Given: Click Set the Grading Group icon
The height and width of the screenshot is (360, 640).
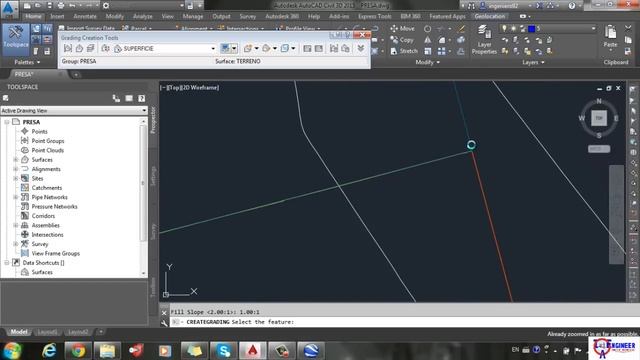Looking at the screenshot, I should pos(68,48).
